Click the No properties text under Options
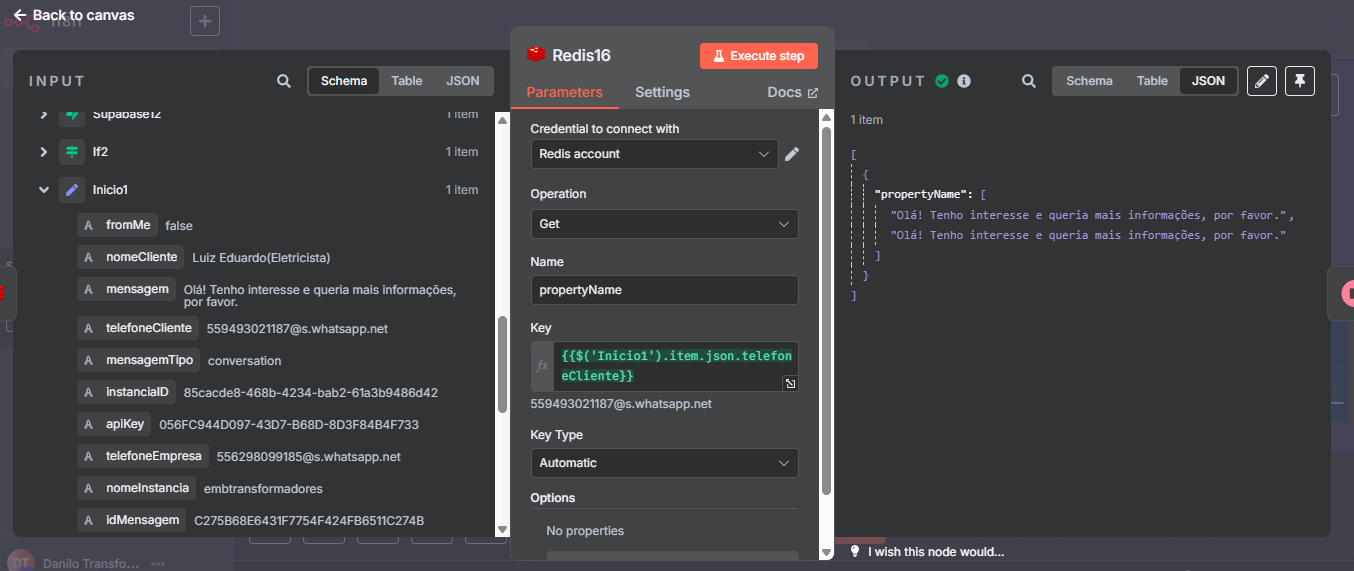The height and width of the screenshot is (571, 1354). [585, 531]
